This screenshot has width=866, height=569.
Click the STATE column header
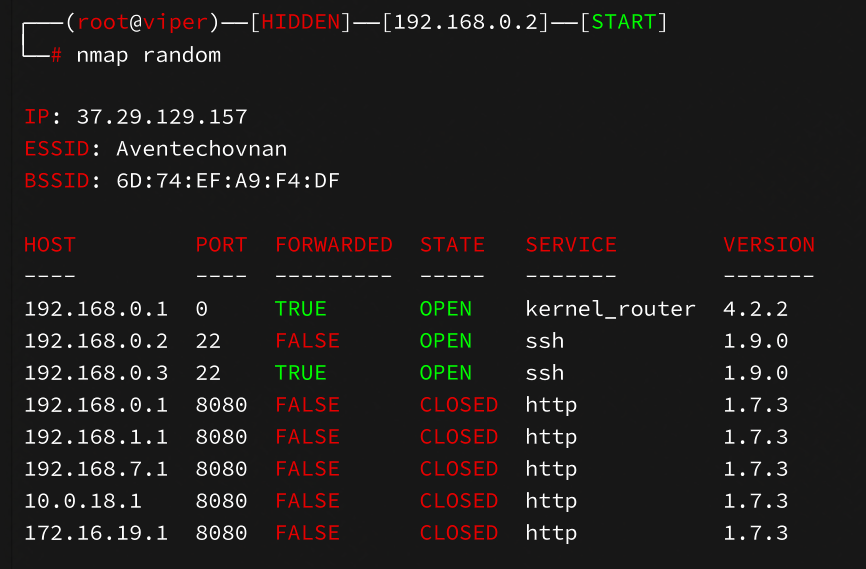(x=452, y=245)
